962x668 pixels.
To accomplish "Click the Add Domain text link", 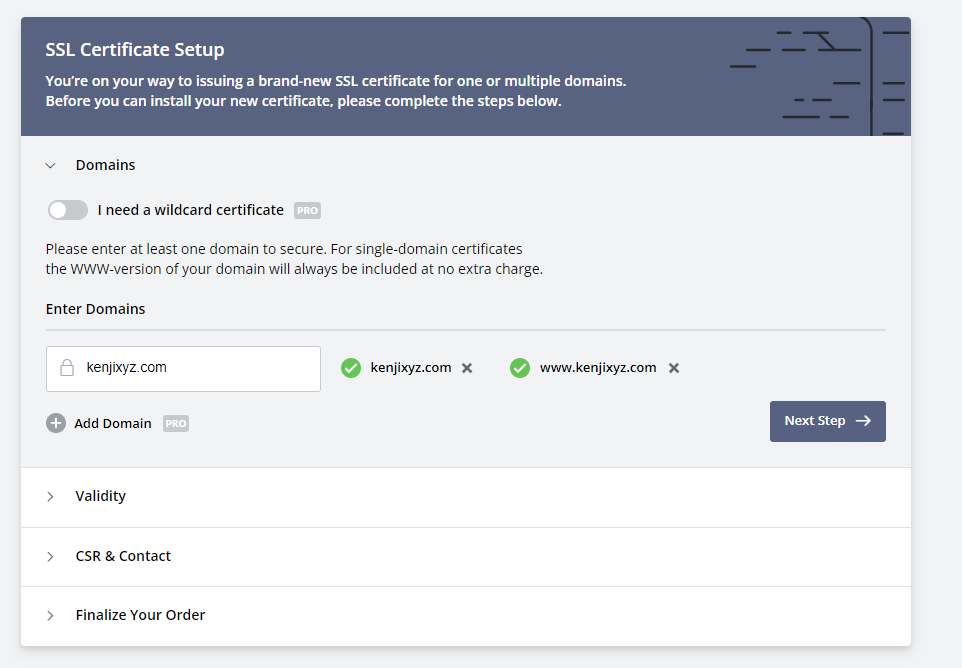I will click(113, 423).
